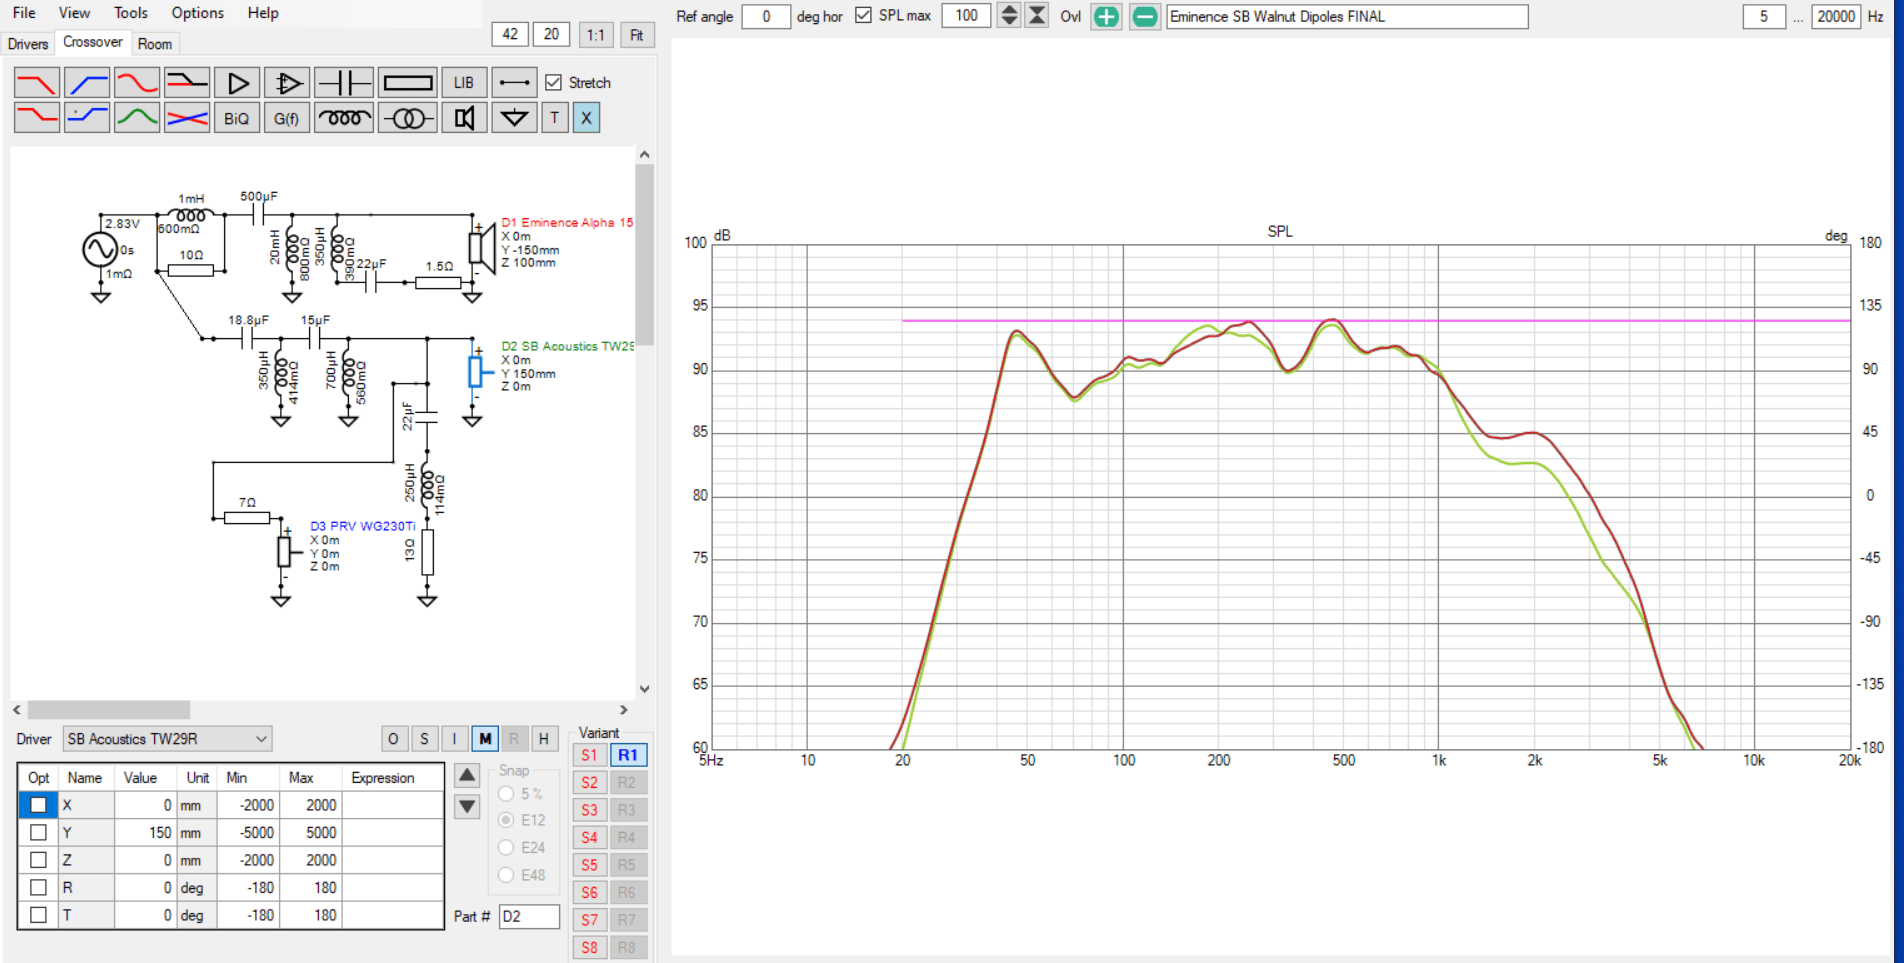Image resolution: width=1904 pixels, height=963 pixels.
Task: Open the Driver selection dropdown
Action: [x=168, y=739]
